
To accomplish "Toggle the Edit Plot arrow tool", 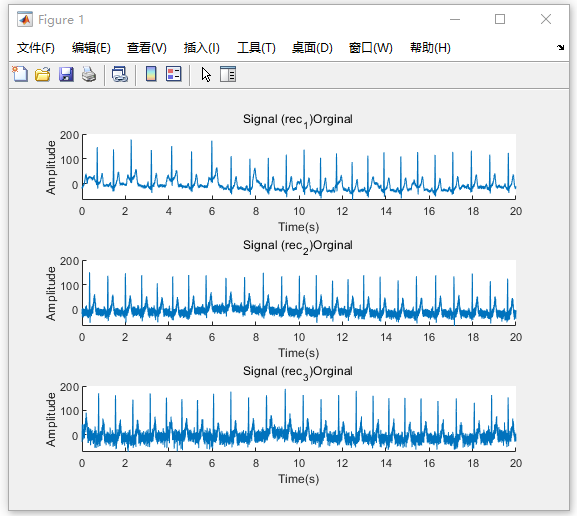I will (206, 74).
